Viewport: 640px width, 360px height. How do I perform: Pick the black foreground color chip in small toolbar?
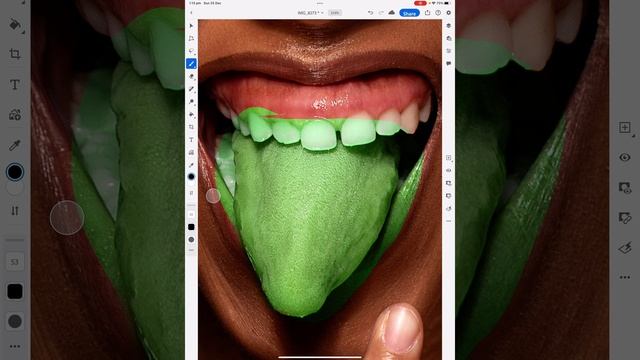(191, 177)
